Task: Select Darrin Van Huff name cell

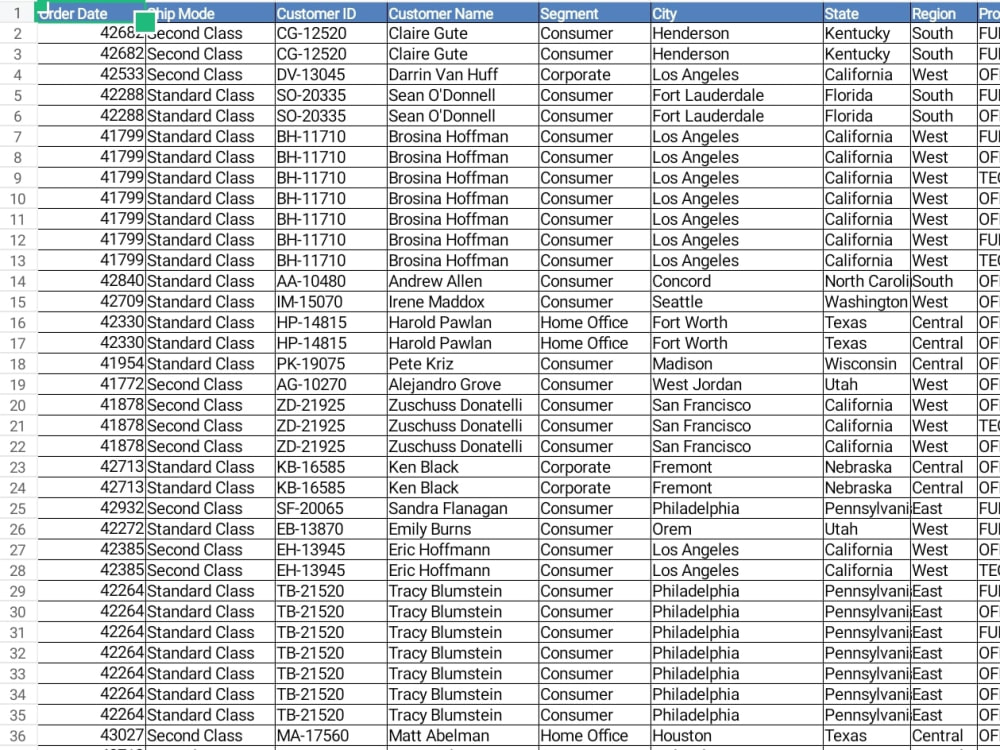Action: pos(462,75)
